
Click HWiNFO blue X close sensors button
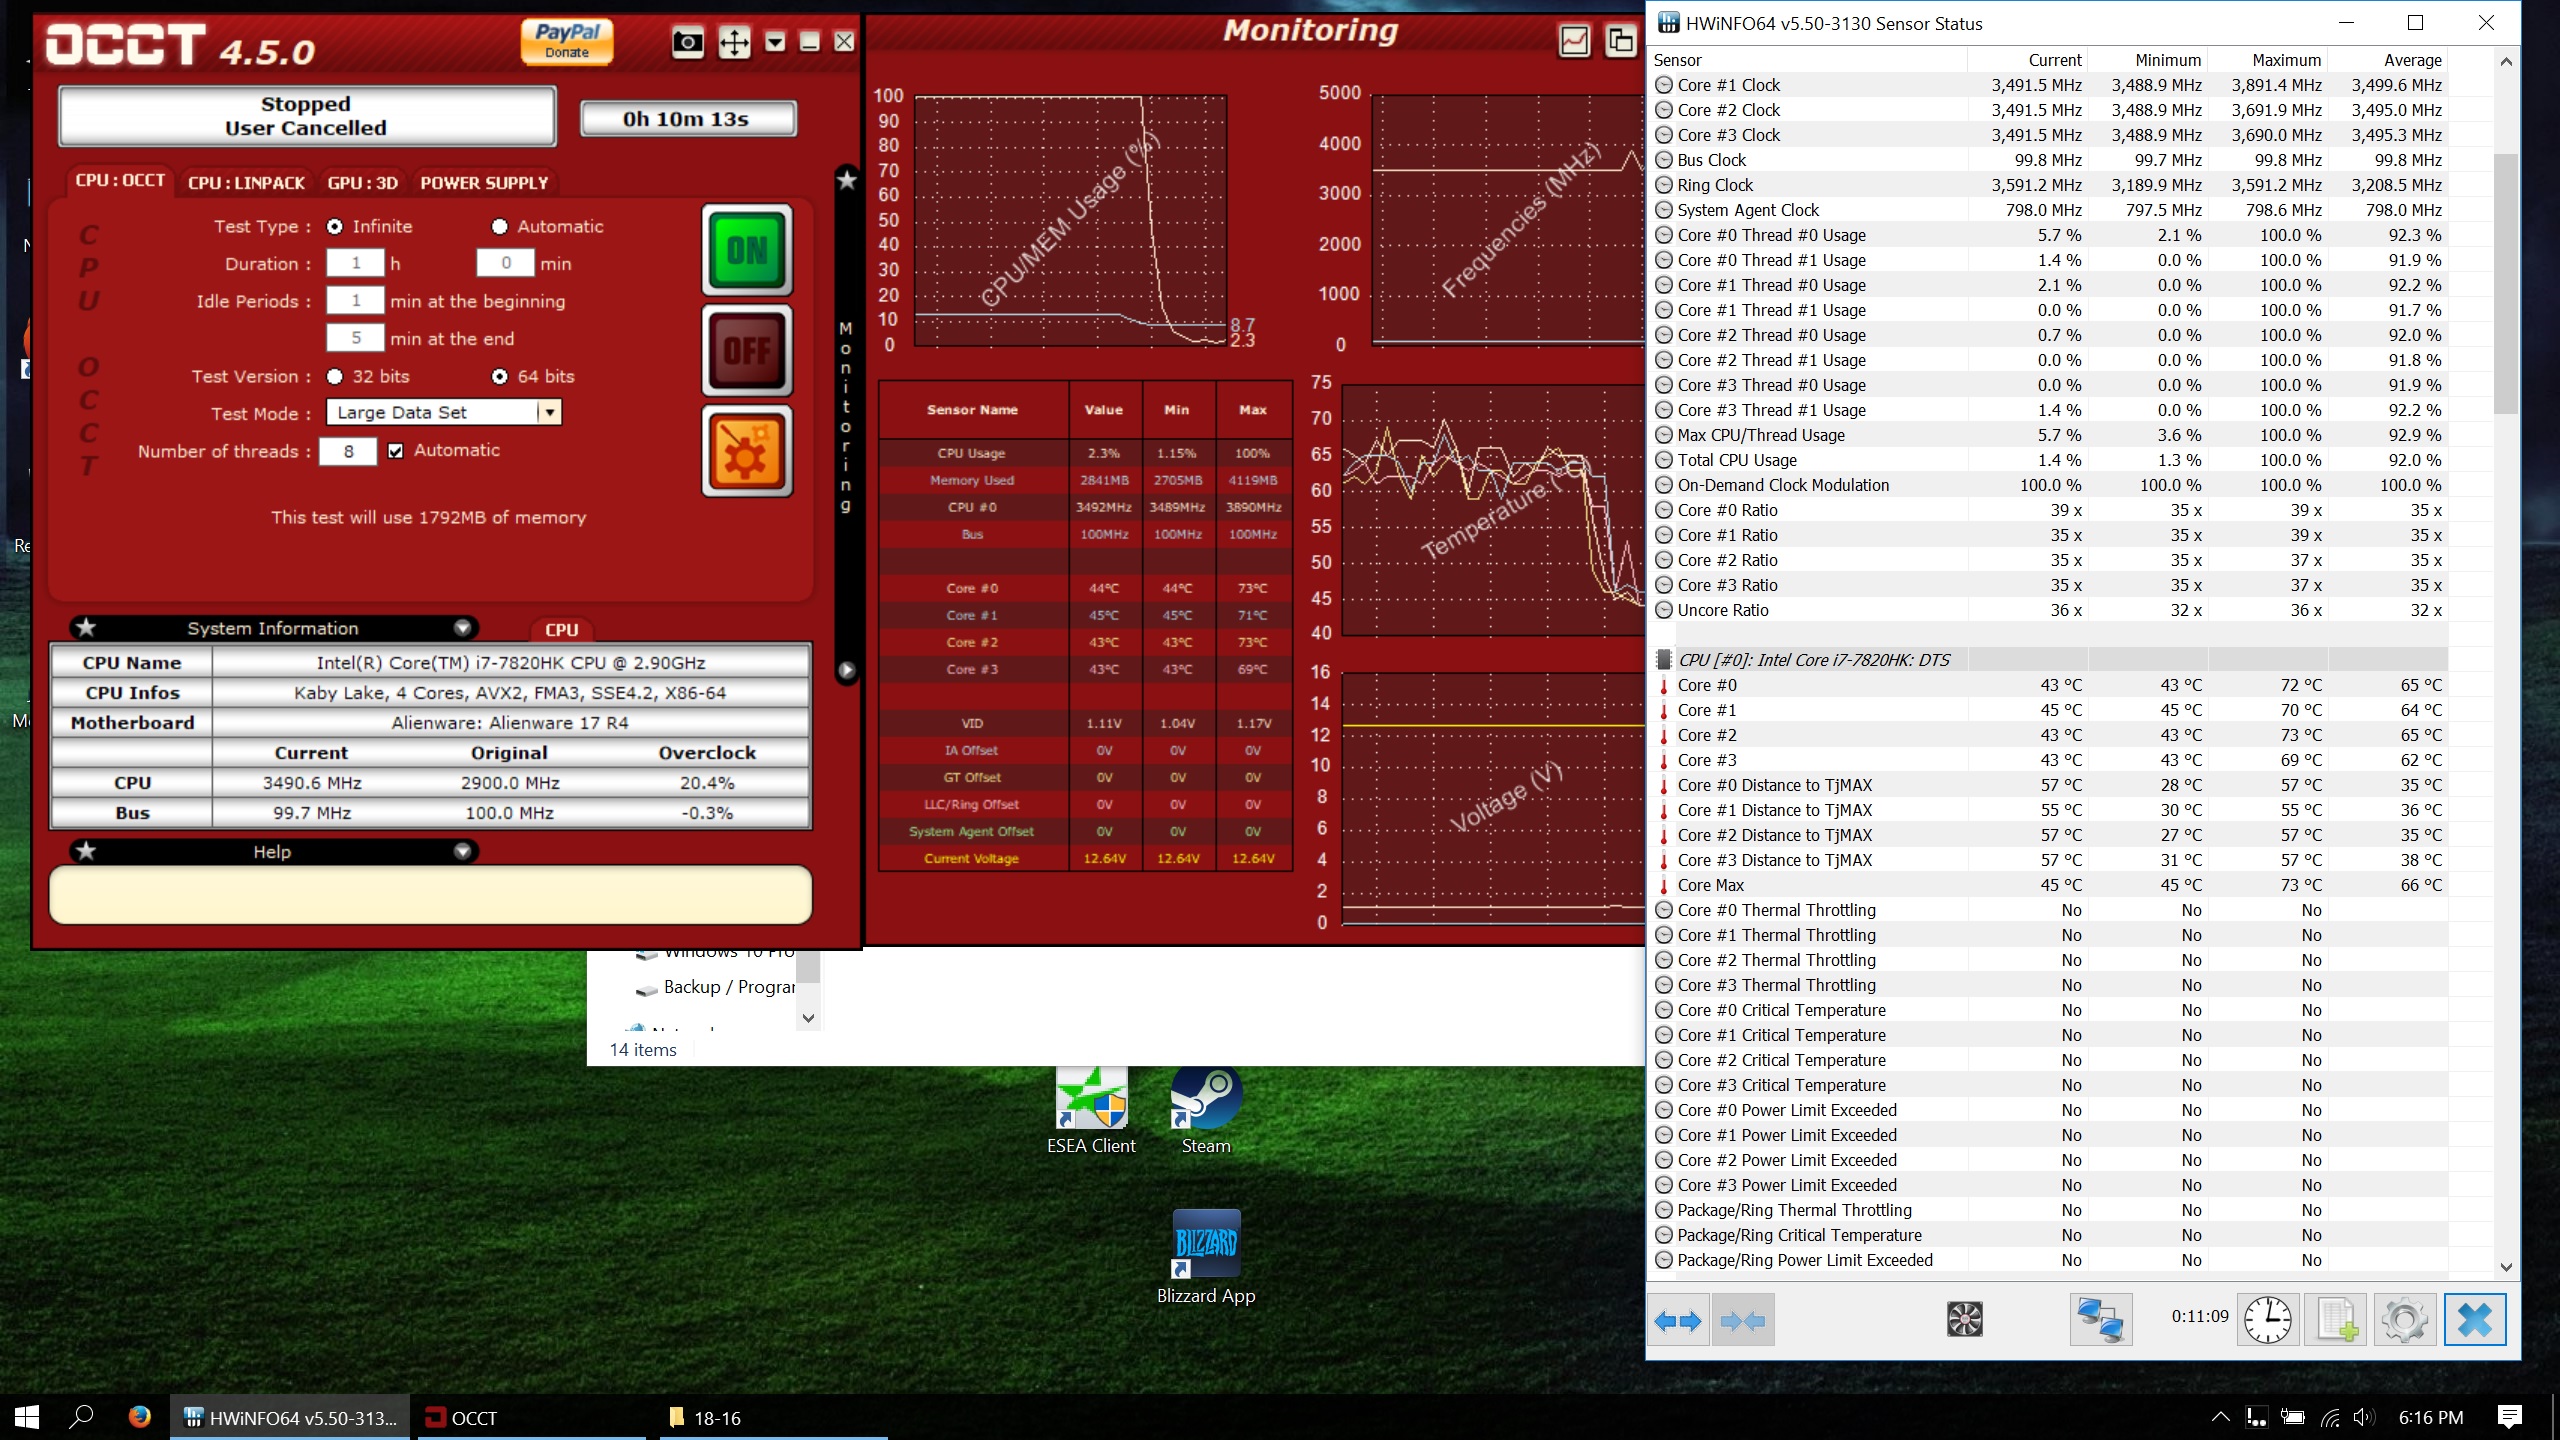(2475, 1319)
